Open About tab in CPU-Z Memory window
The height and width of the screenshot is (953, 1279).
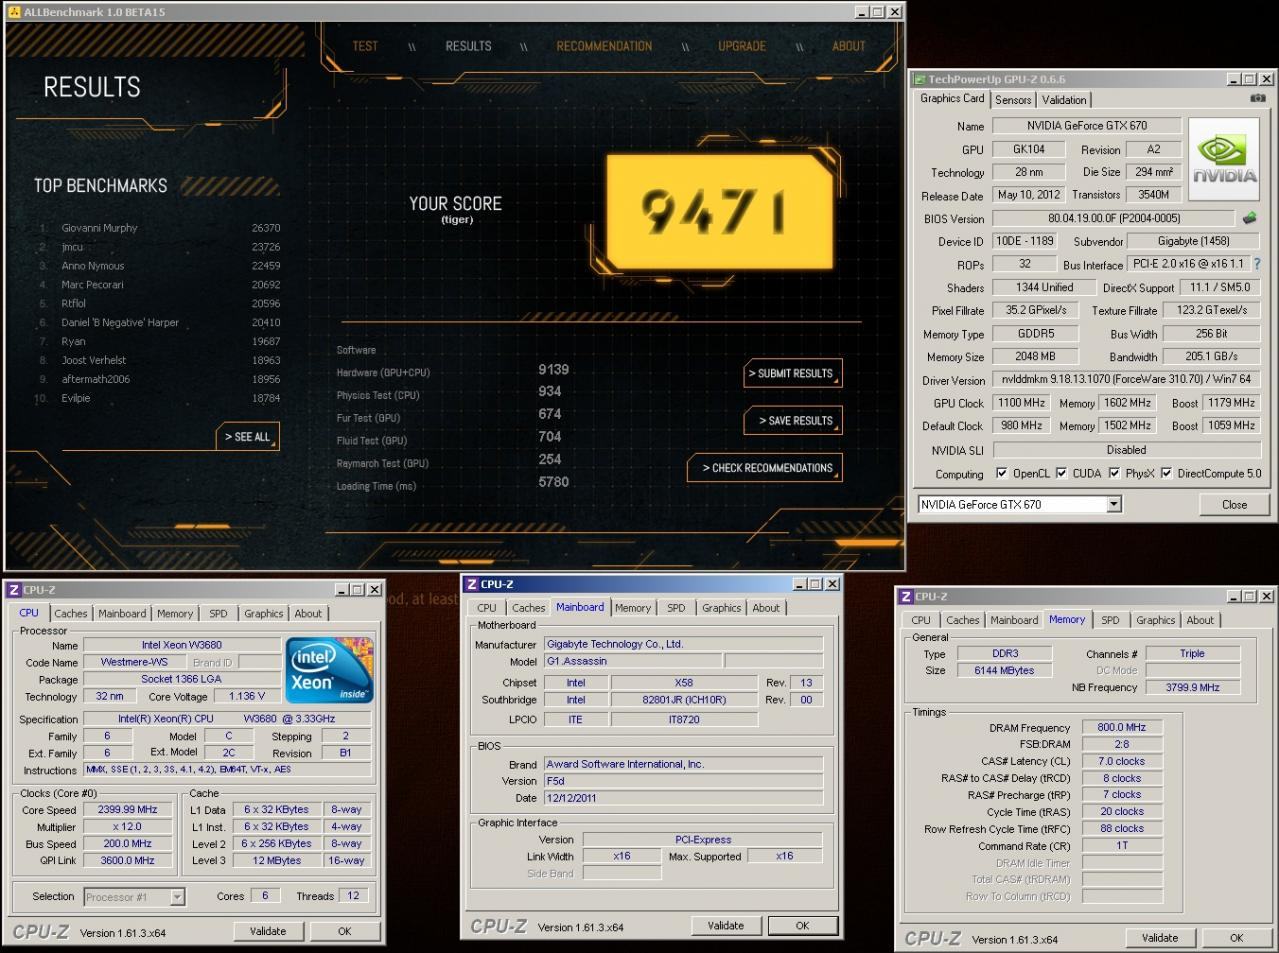click(1200, 620)
